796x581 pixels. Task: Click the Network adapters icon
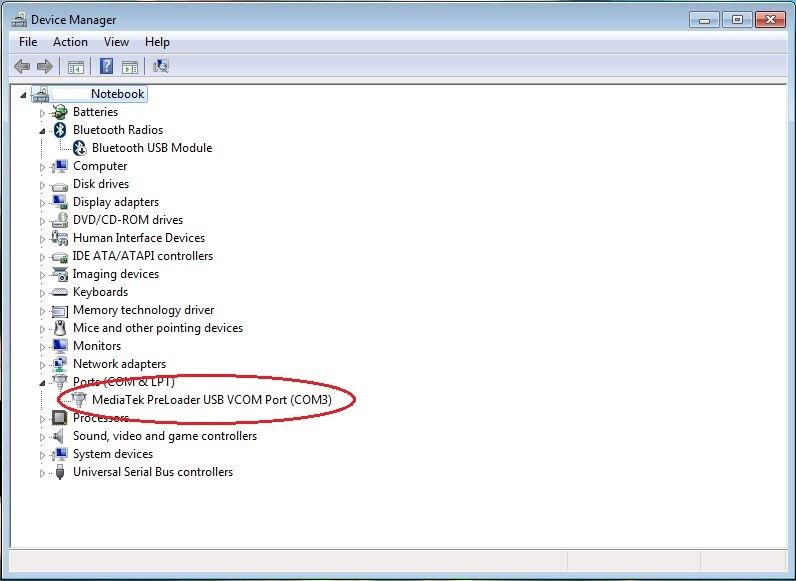tap(60, 364)
